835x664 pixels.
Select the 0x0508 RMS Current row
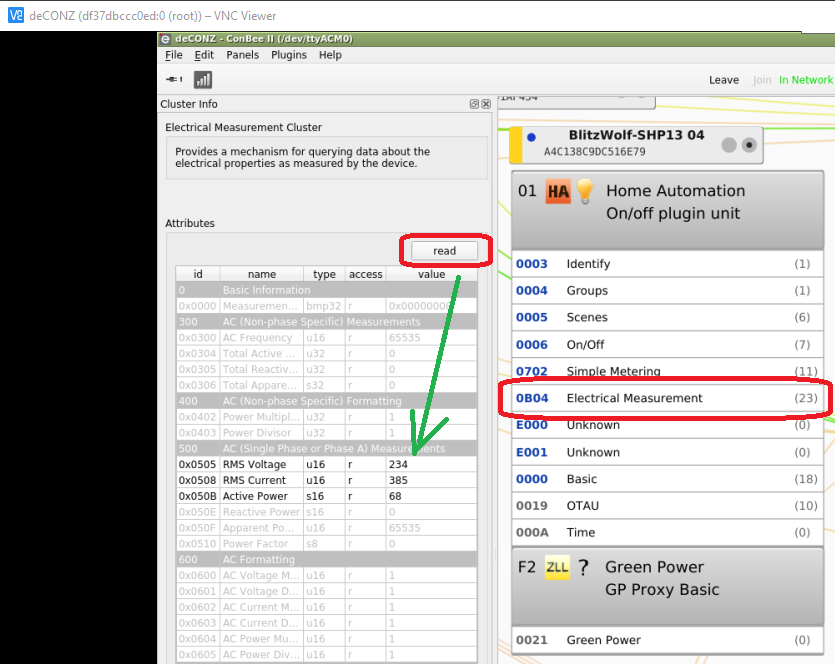point(326,480)
